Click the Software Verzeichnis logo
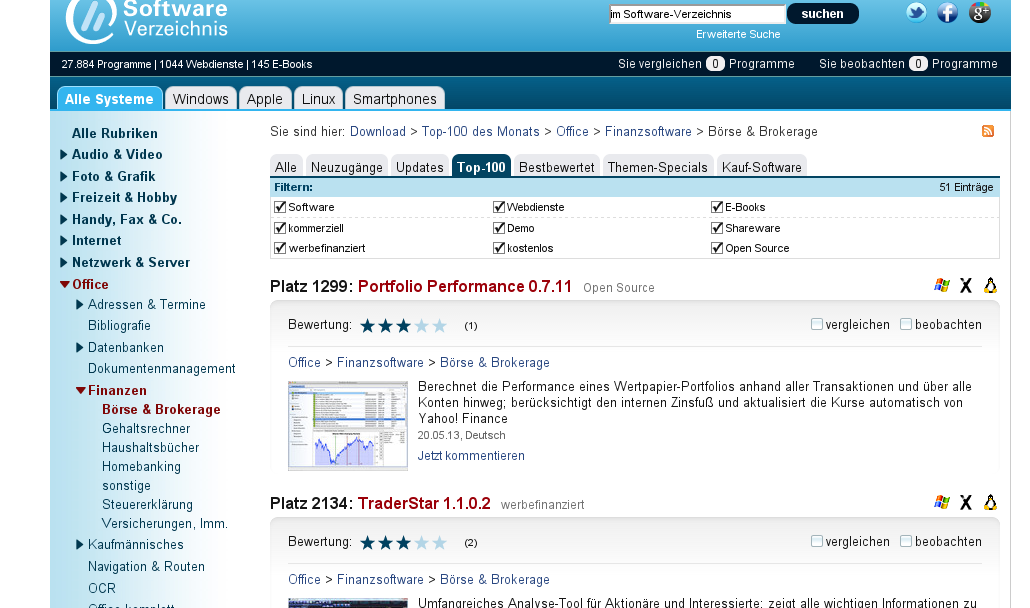 [x=147, y=21]
